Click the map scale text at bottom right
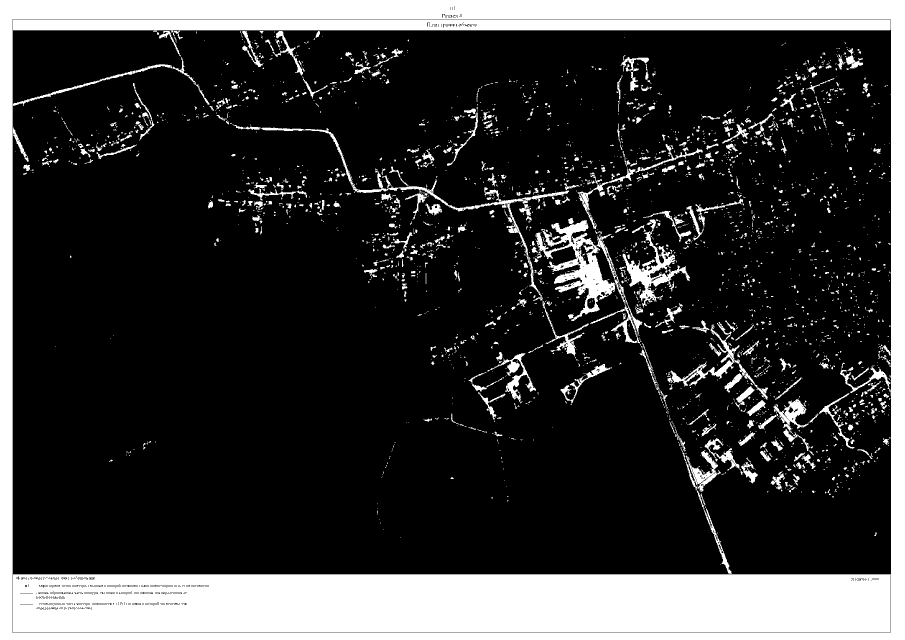Viewport: 905px width, 640px height. point(862,579)
